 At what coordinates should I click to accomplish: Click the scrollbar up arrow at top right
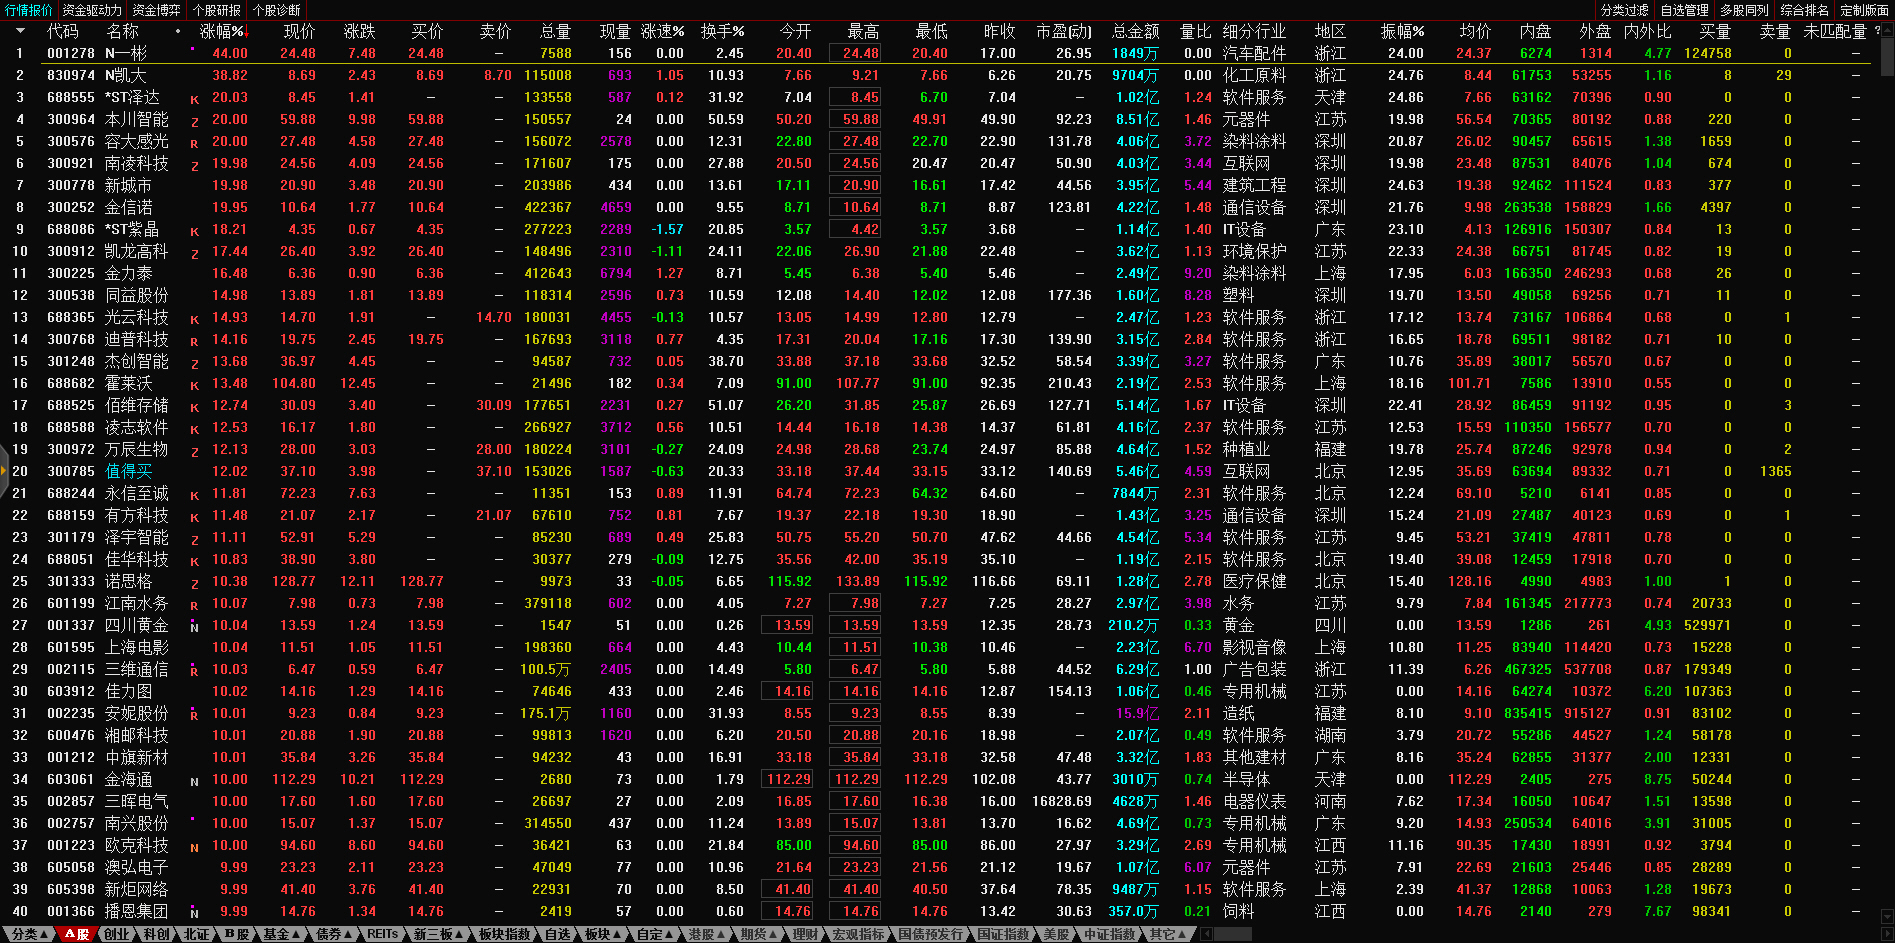pos(1886,31)
